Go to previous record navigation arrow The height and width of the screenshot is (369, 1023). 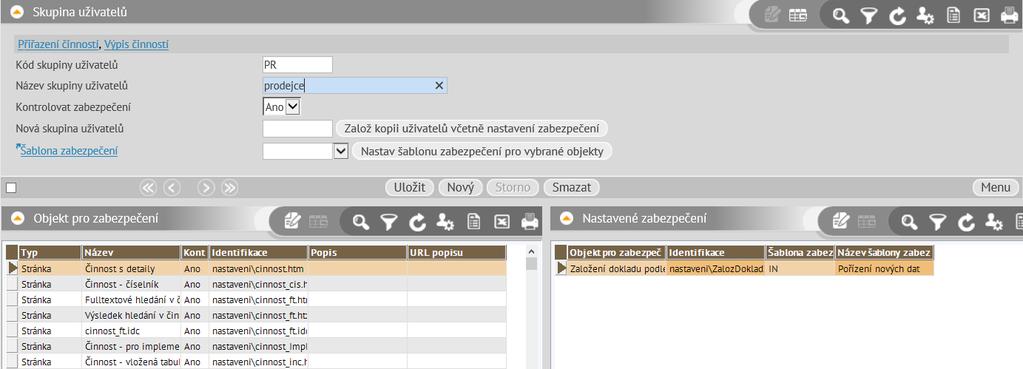[x=172, y=188]
